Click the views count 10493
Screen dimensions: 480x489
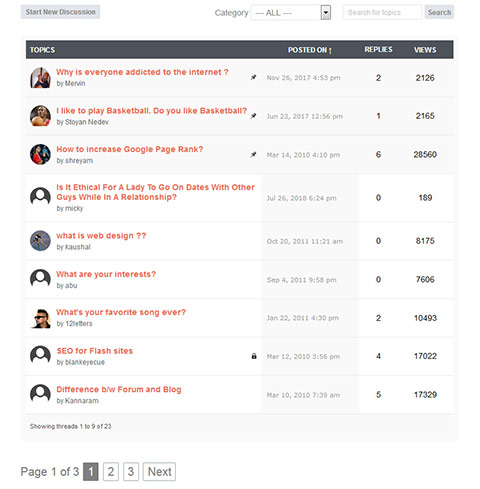(425, 318)
